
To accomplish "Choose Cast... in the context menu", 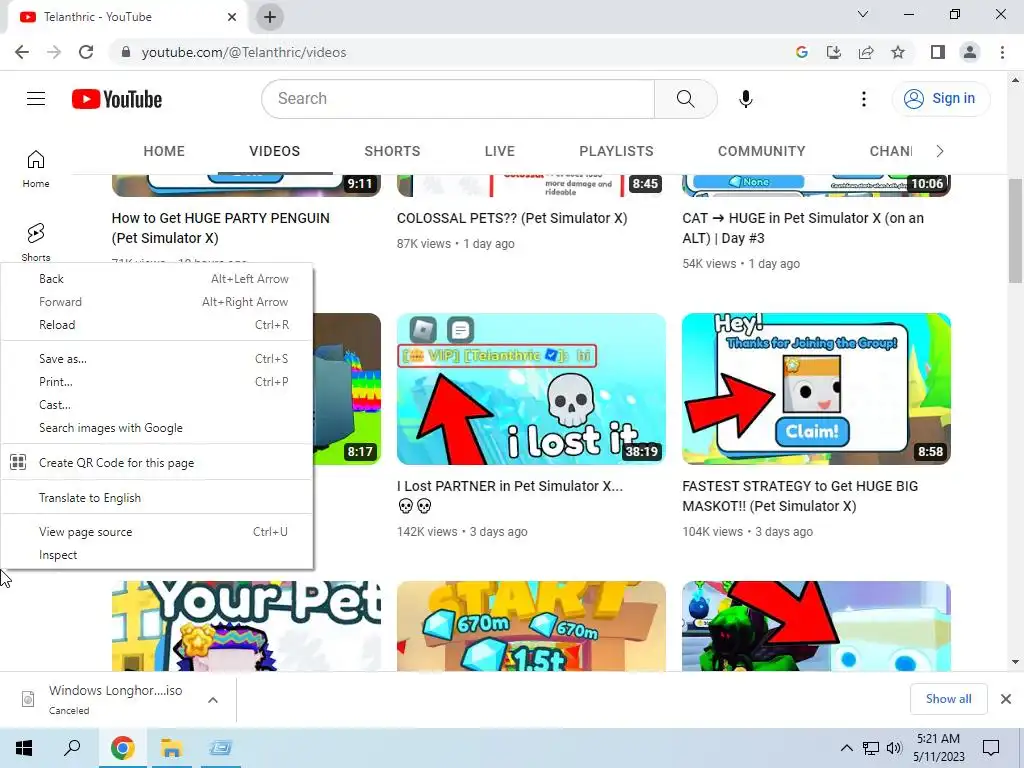I will (x=157, y=405).
